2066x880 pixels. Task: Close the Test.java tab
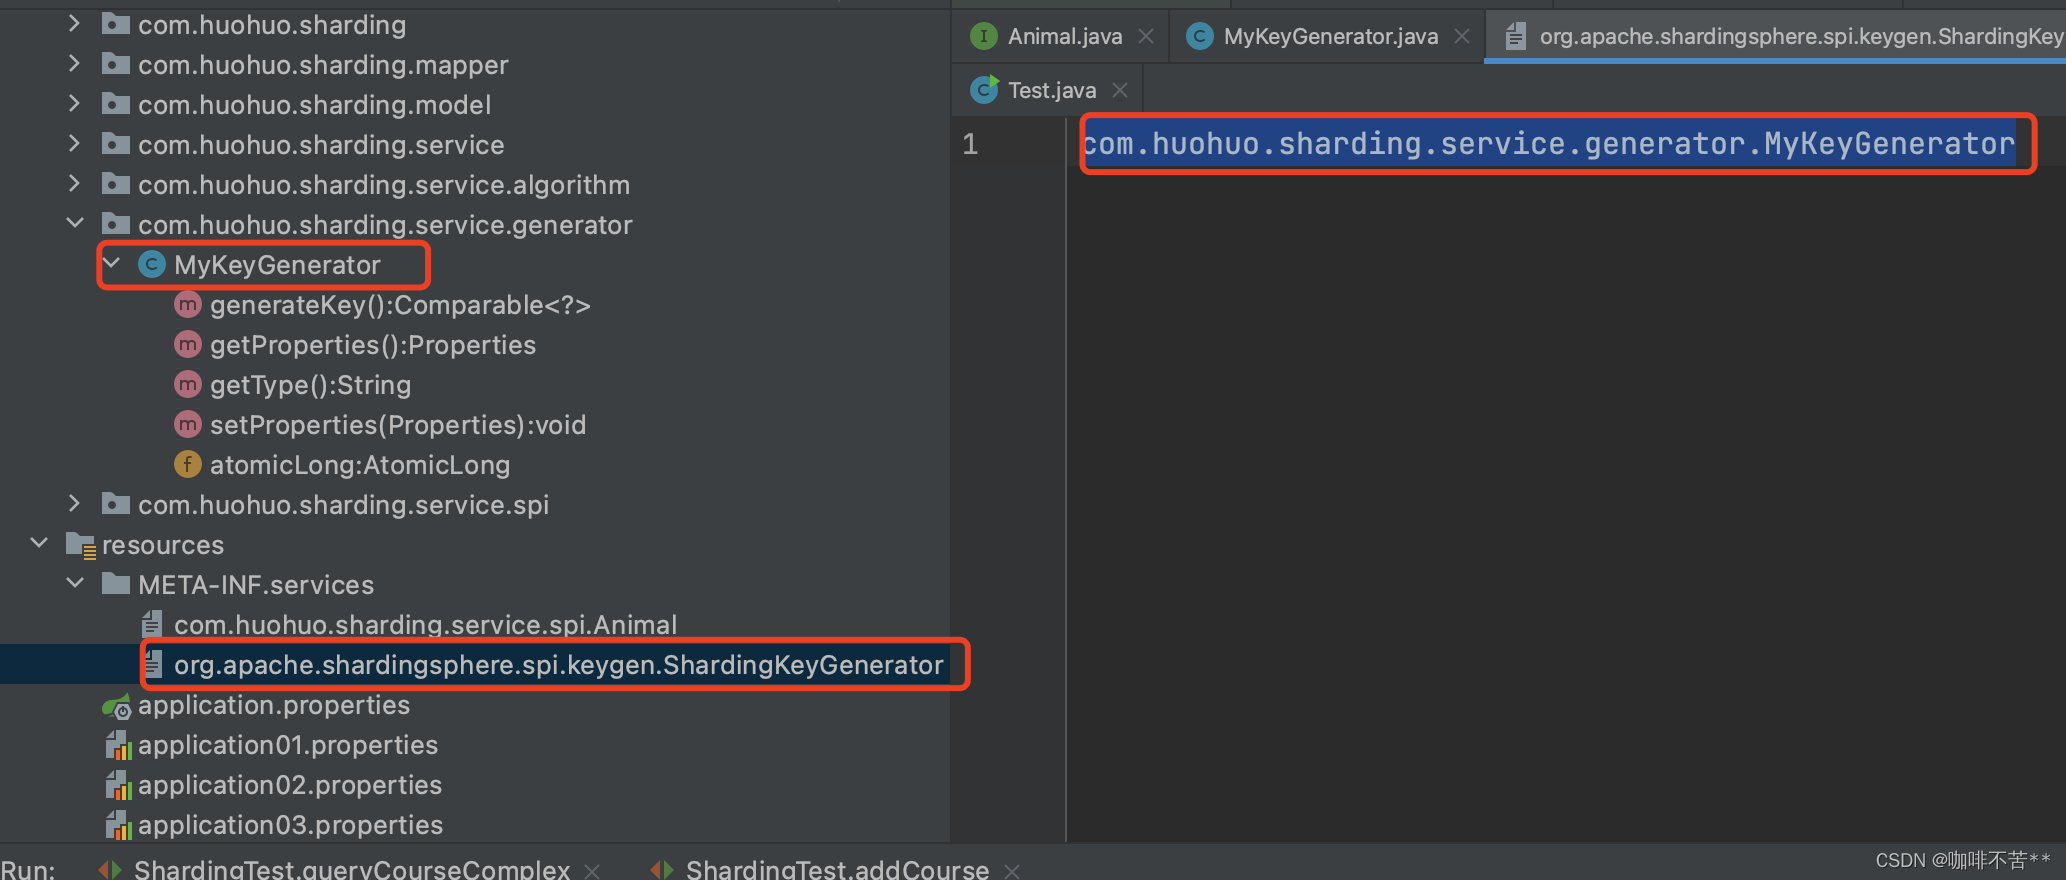pos(1120,90)
